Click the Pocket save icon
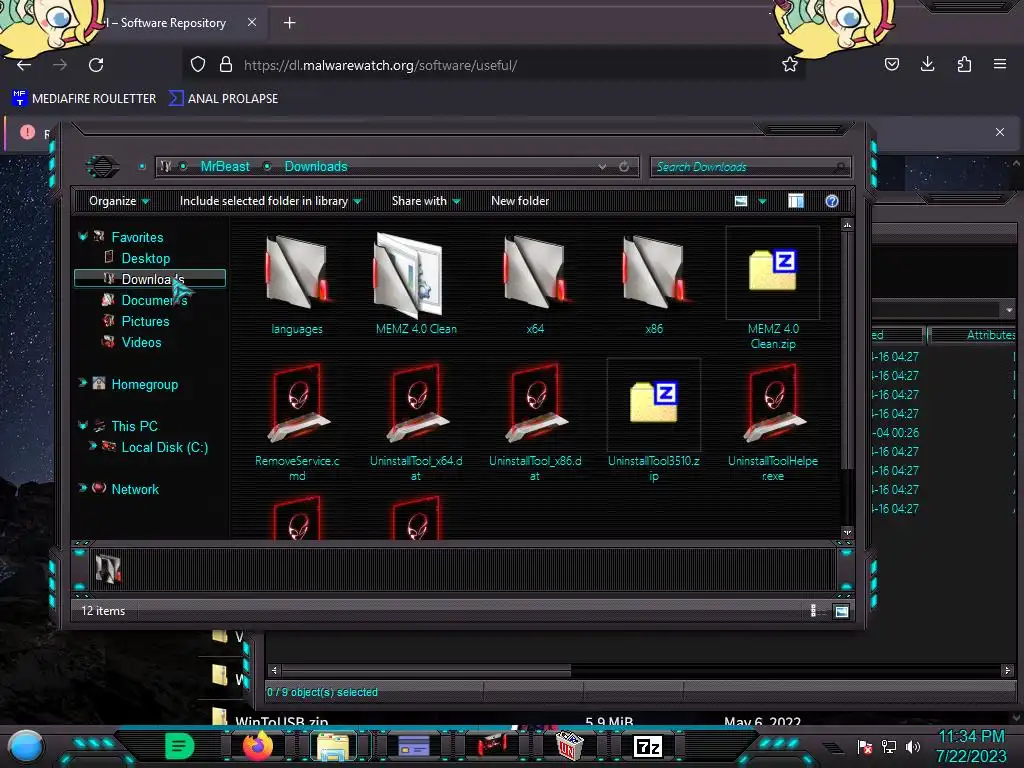This screenshot has width=1024, height=768. point(891,64)
